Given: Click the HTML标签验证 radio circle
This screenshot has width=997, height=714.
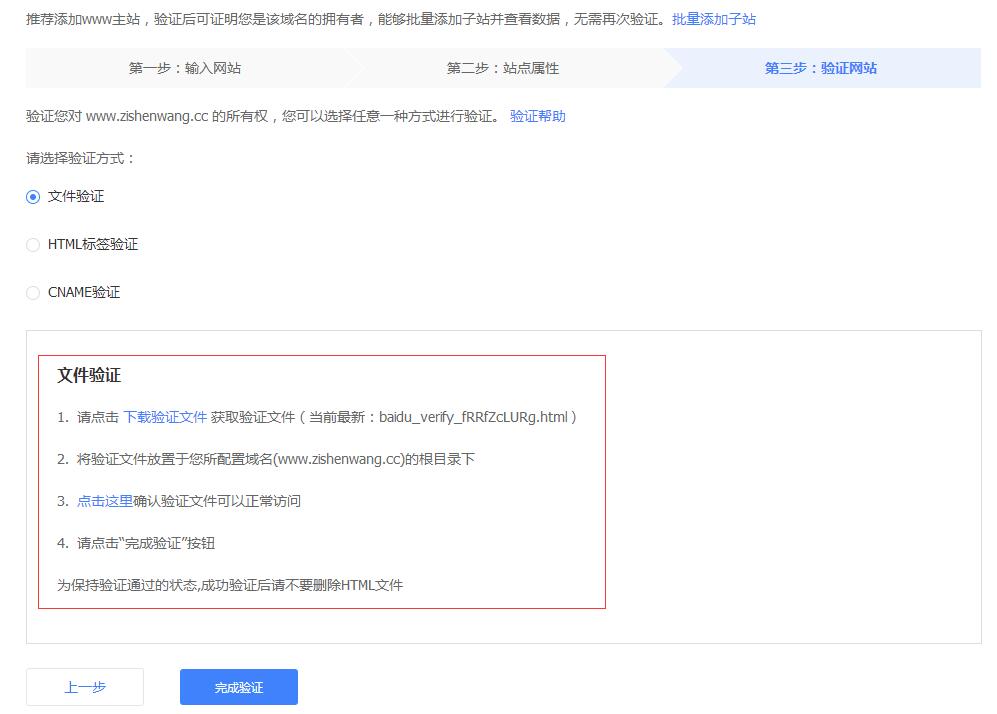Looking at the screenshot, I should coord(33,244).
